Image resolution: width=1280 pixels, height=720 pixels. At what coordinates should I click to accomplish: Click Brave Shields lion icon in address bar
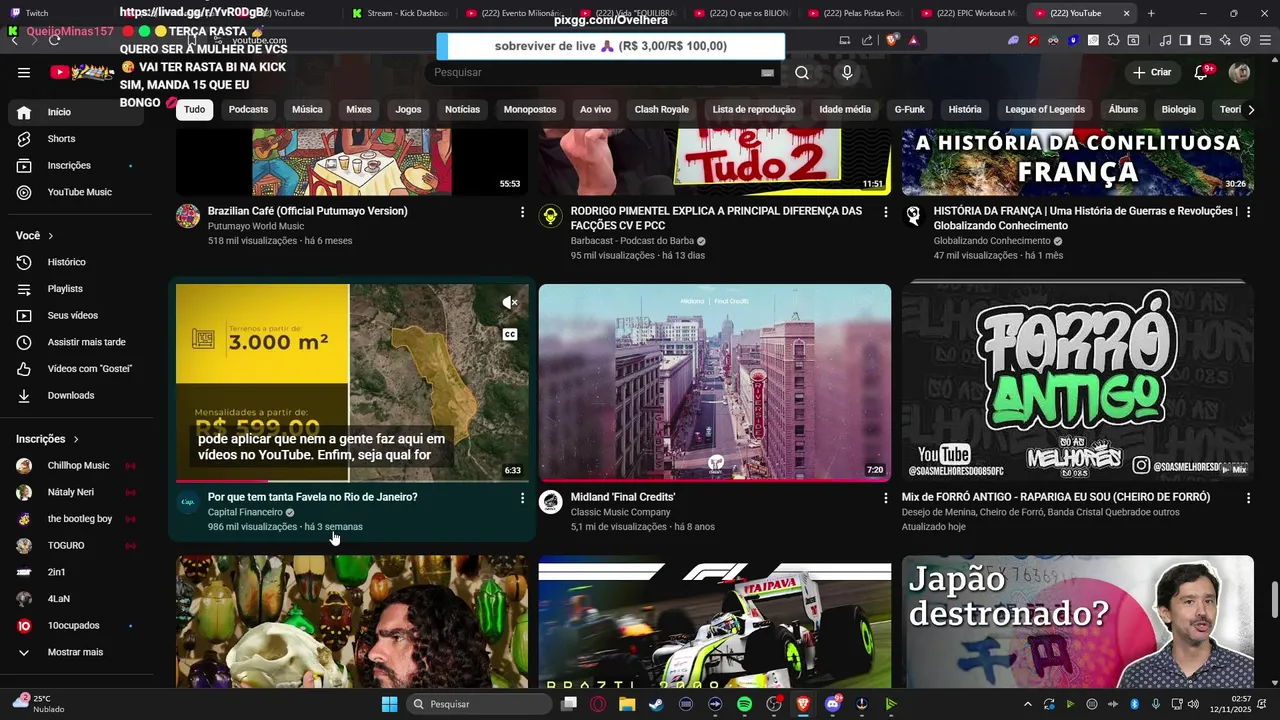[892, 40]
